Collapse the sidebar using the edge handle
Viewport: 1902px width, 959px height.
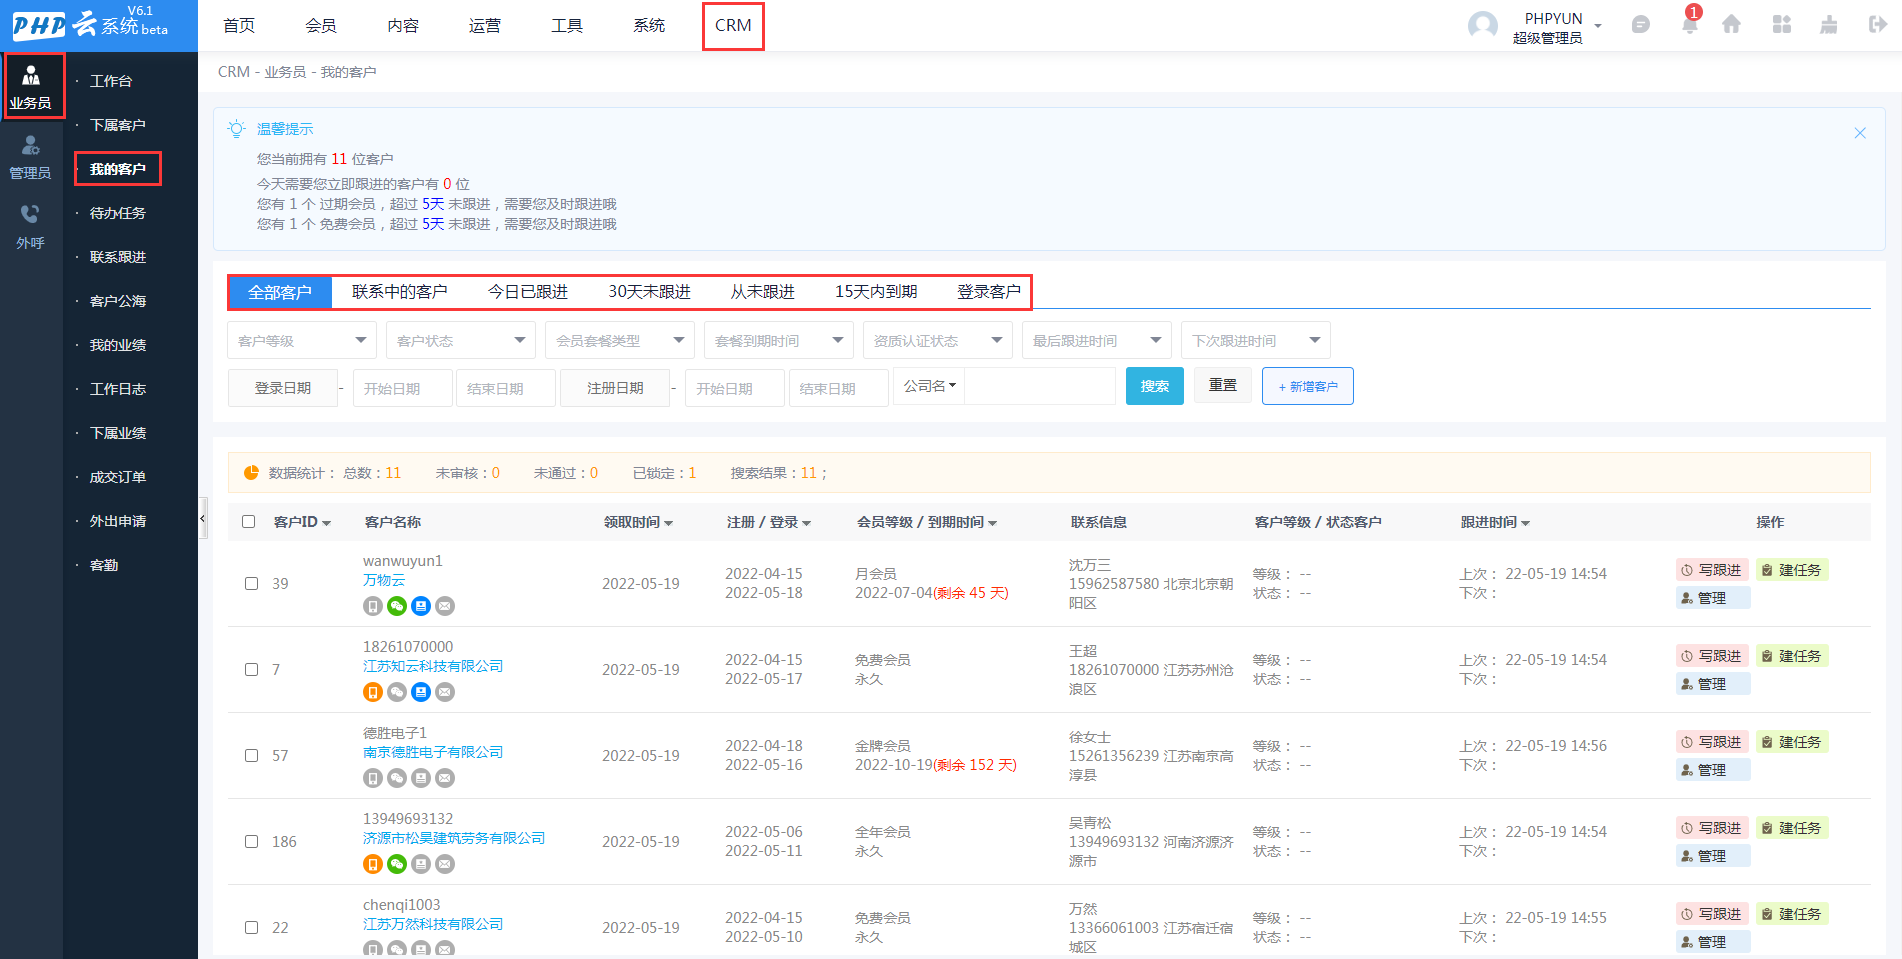202,518
